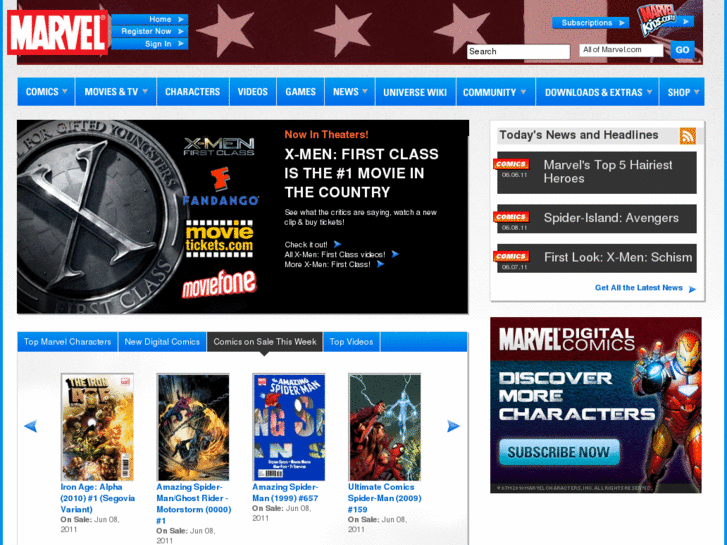This screenshot has height=545, width=727.
Task: Open the movietickets.com logo
Action: (219, 238)
